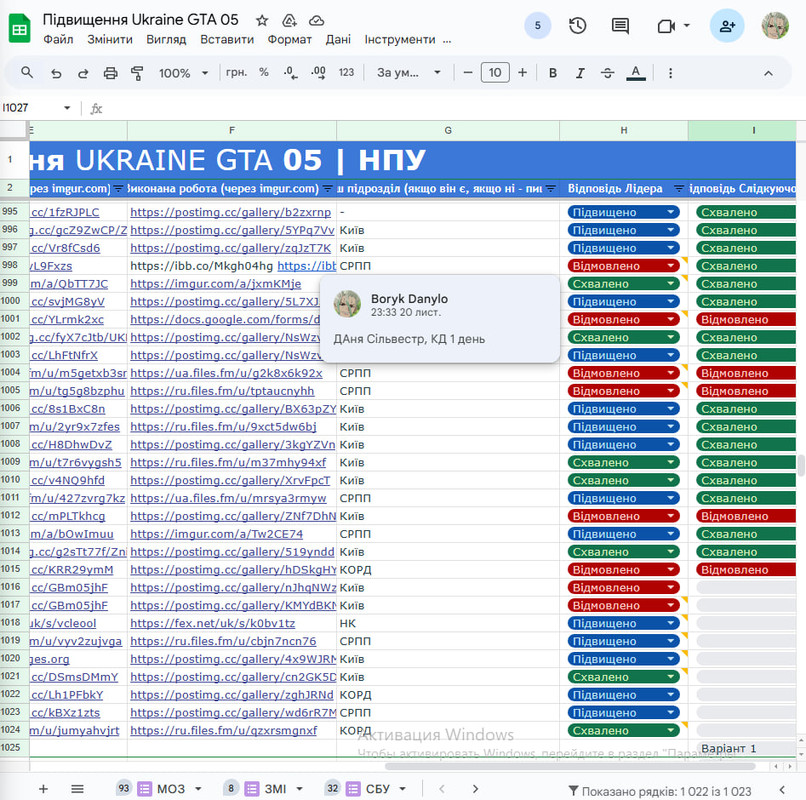The image size is (806, 800).
Task: Increase decimal places
Action: tap(318, 73)
